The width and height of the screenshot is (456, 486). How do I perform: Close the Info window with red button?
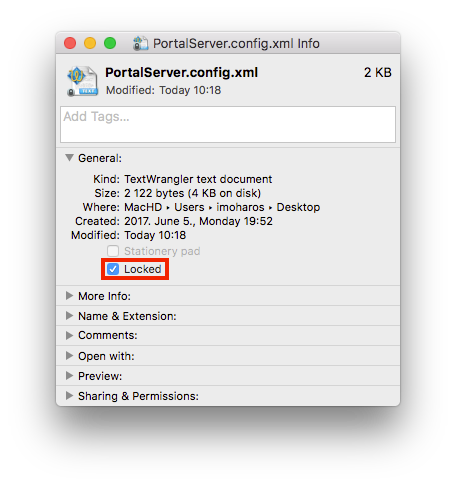tap(70, 43)
